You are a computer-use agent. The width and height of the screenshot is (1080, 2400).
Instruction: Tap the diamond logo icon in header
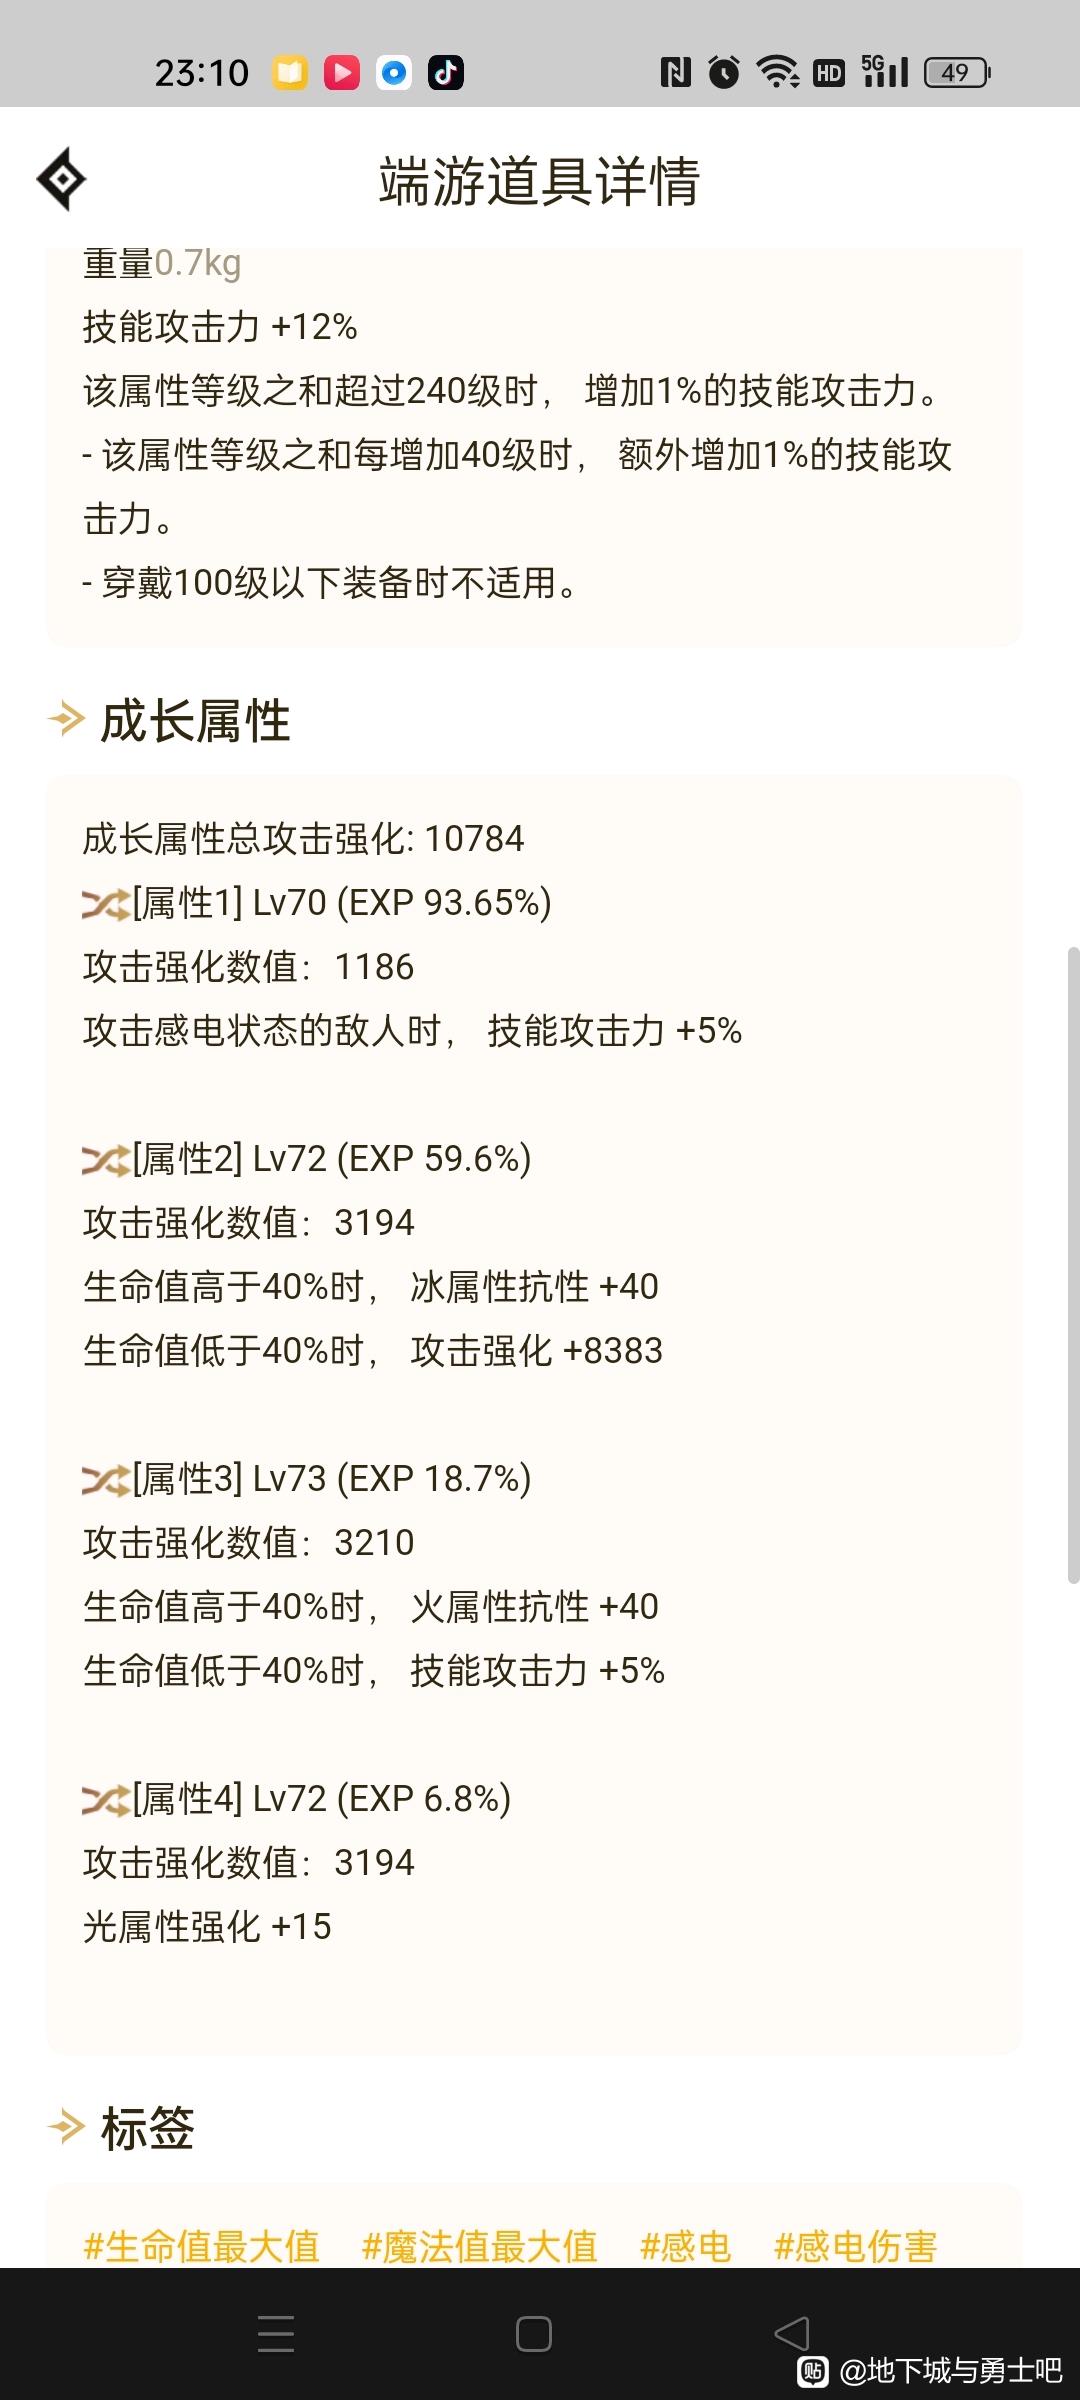(x=61, y=179)
